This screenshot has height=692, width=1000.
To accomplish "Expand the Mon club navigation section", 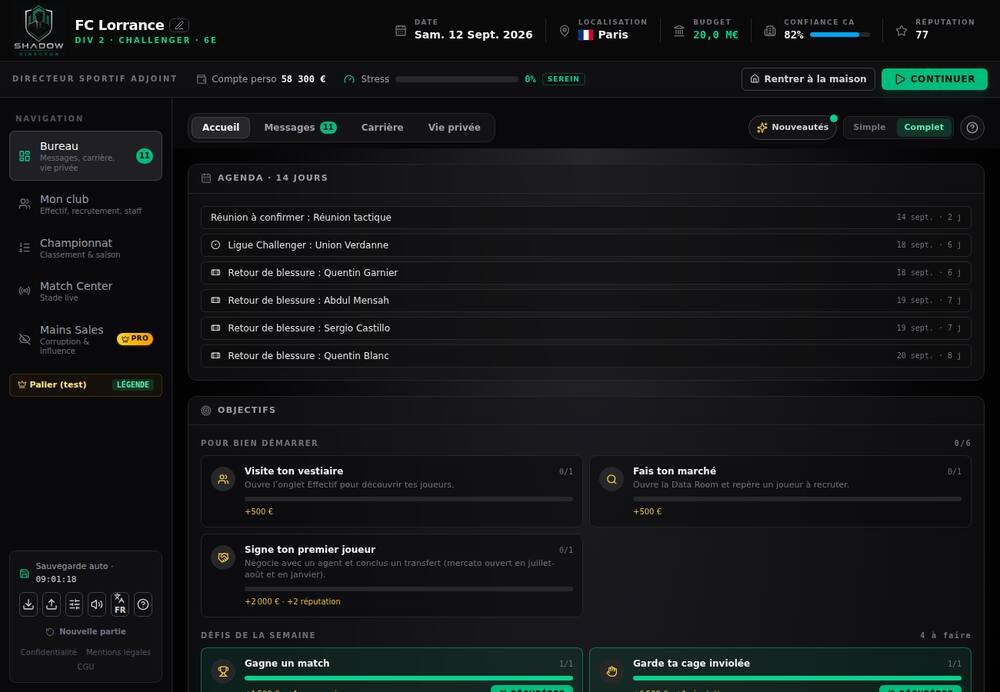I will pos(85,204).
